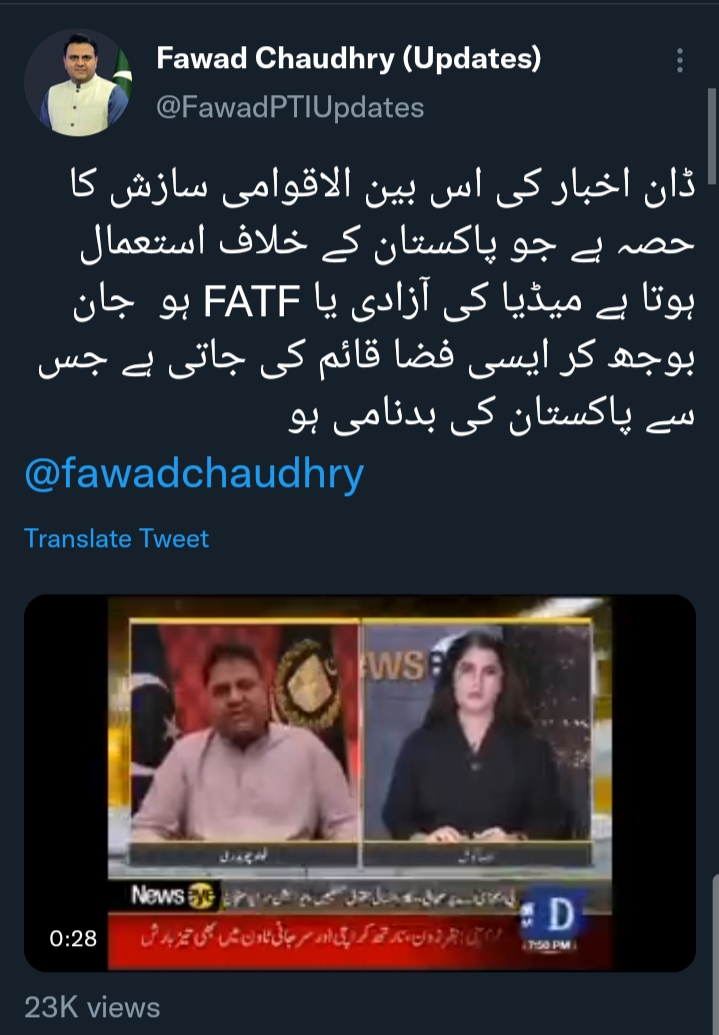Click the FATF word in the tweet
Image resolution: width=719 pixels, height=1035 pixels.
pyautogui.click(x=252, y=302)
